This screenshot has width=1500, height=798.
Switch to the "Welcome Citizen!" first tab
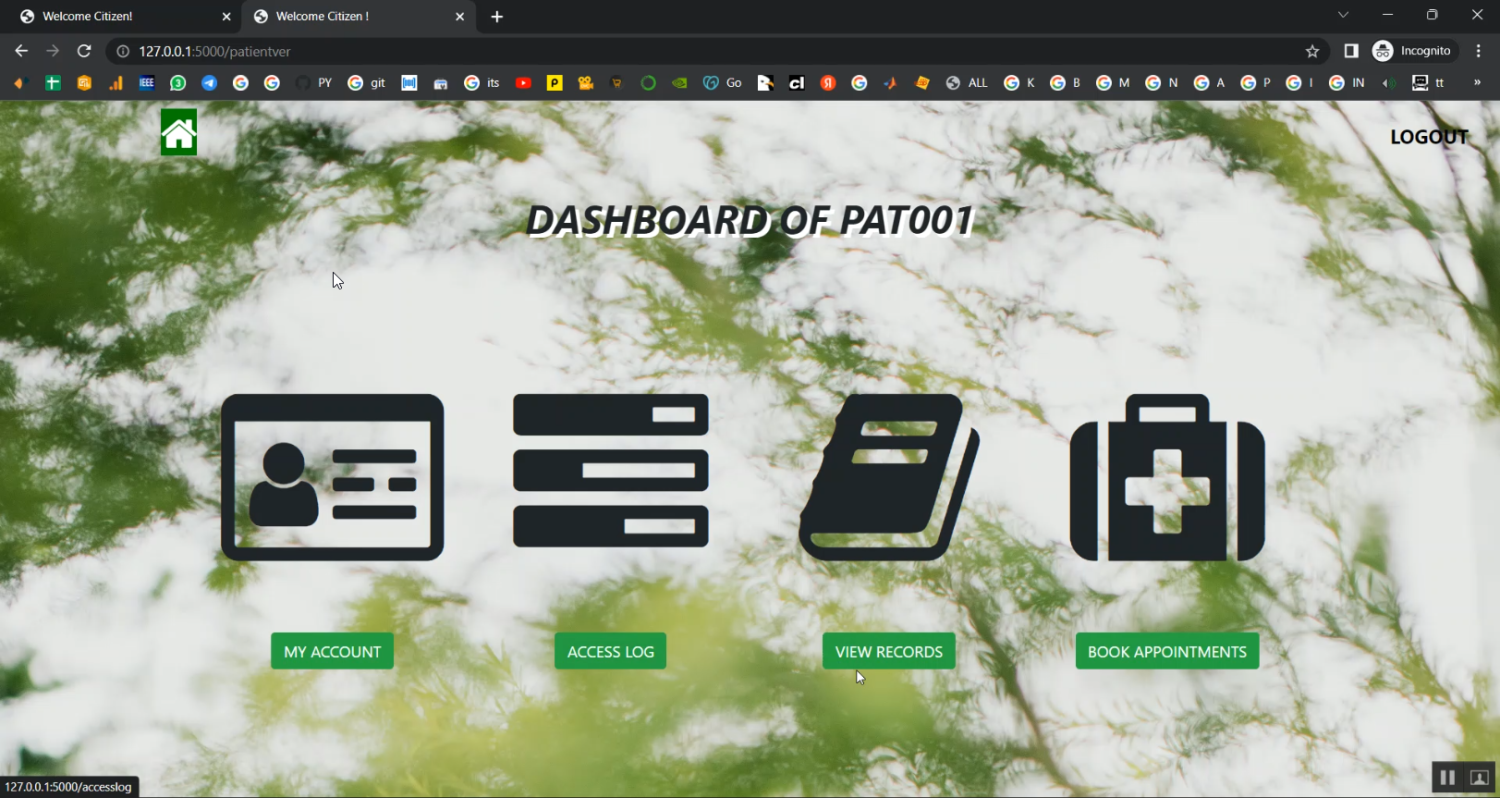[110, 16]
